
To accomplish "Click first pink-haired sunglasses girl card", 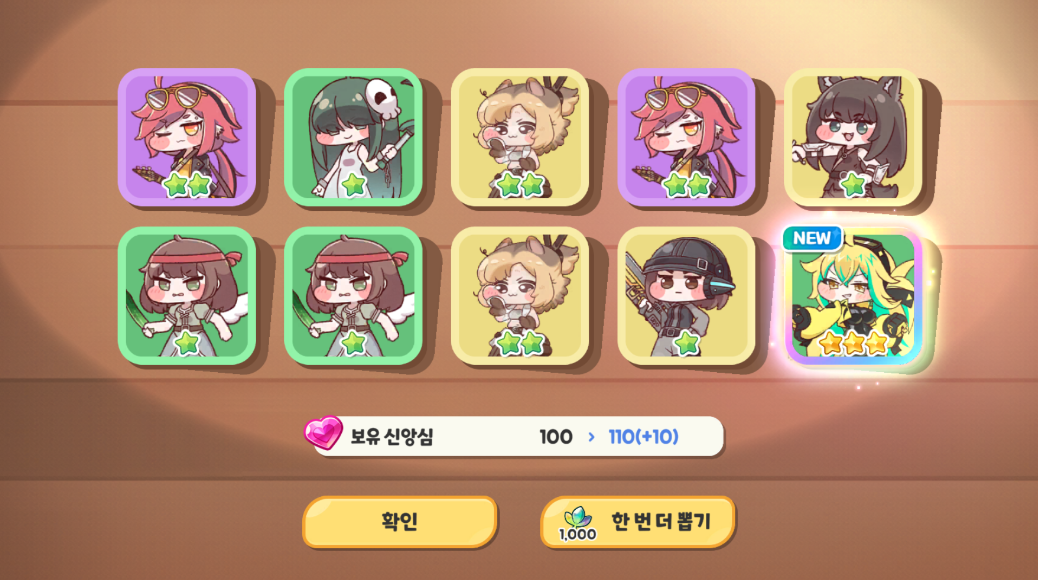I will [187, 137].
